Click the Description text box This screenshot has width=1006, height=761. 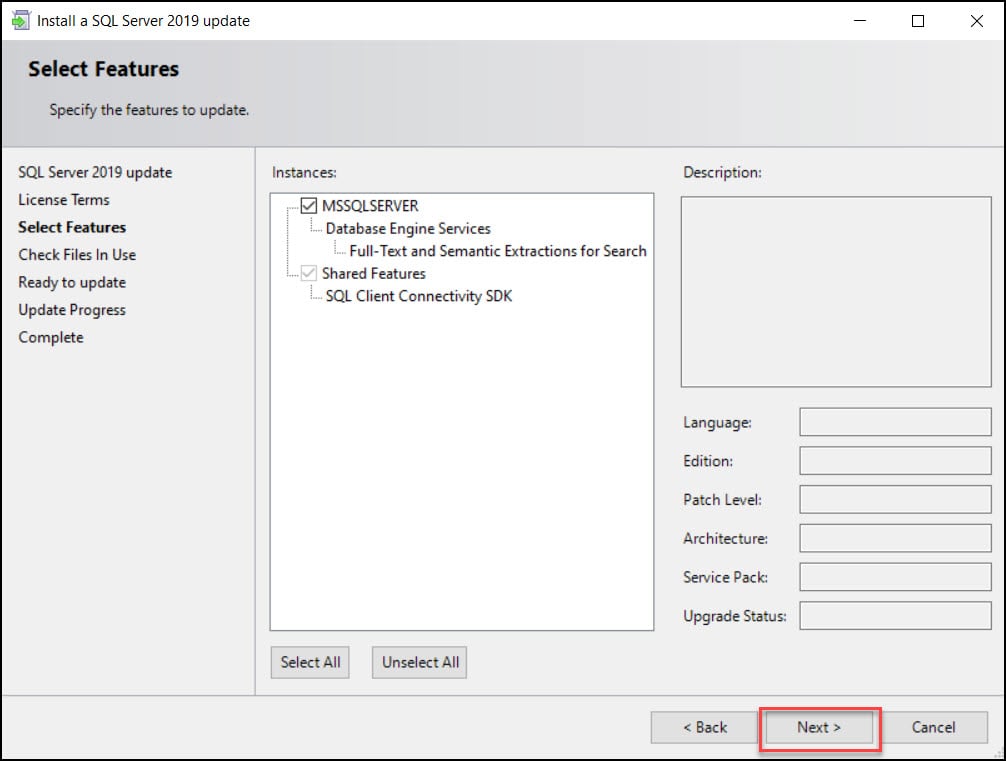(x=836, y=292)
